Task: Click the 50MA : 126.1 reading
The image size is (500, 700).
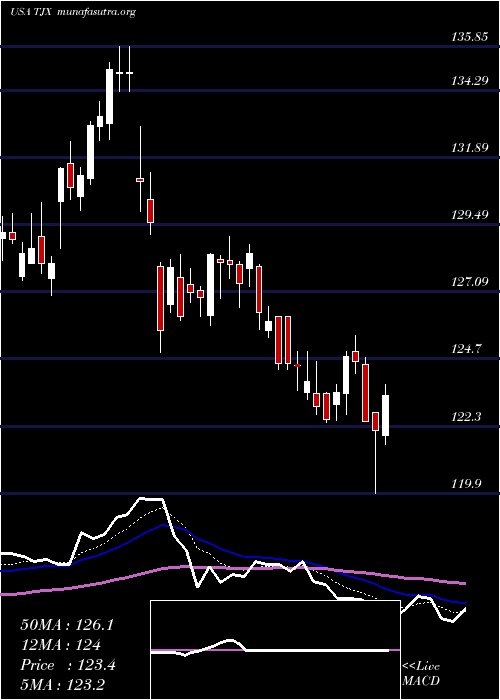Action: 67,625
